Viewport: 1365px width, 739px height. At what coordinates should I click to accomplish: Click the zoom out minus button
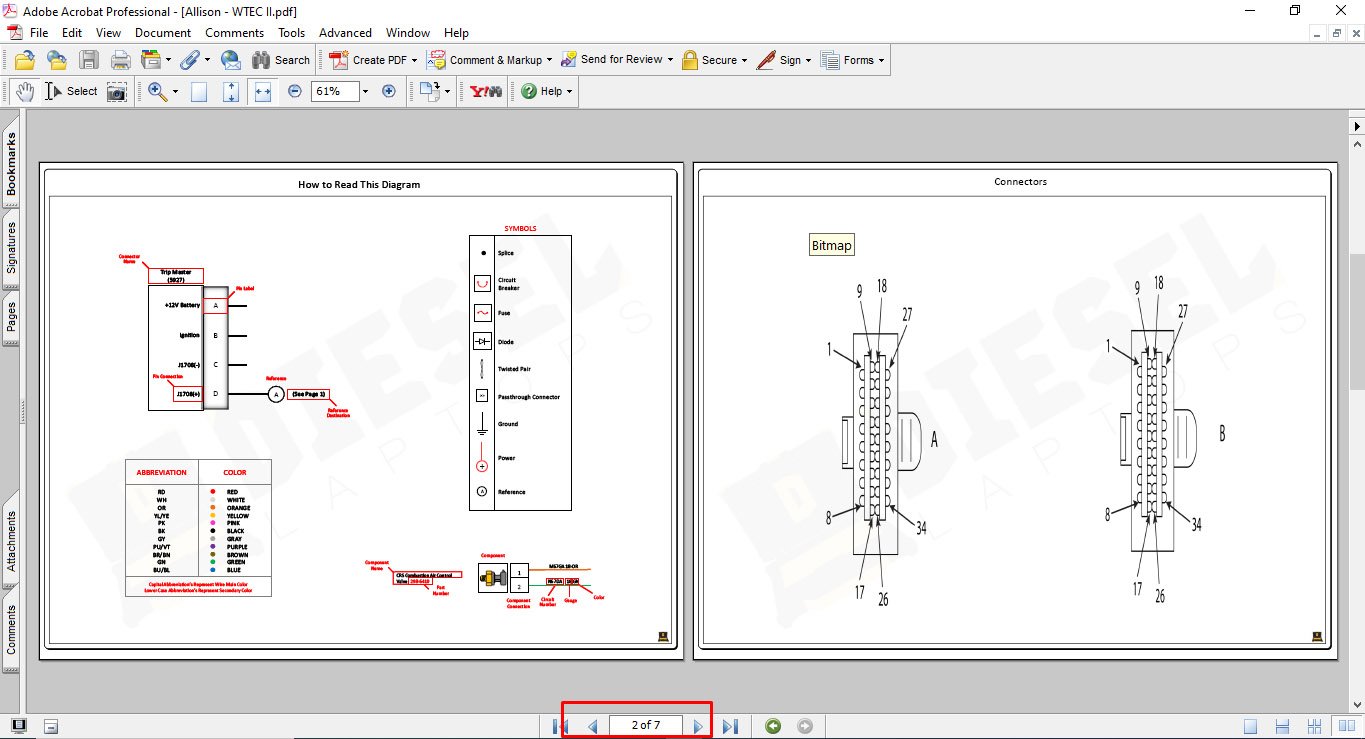[x=295, y=91]
